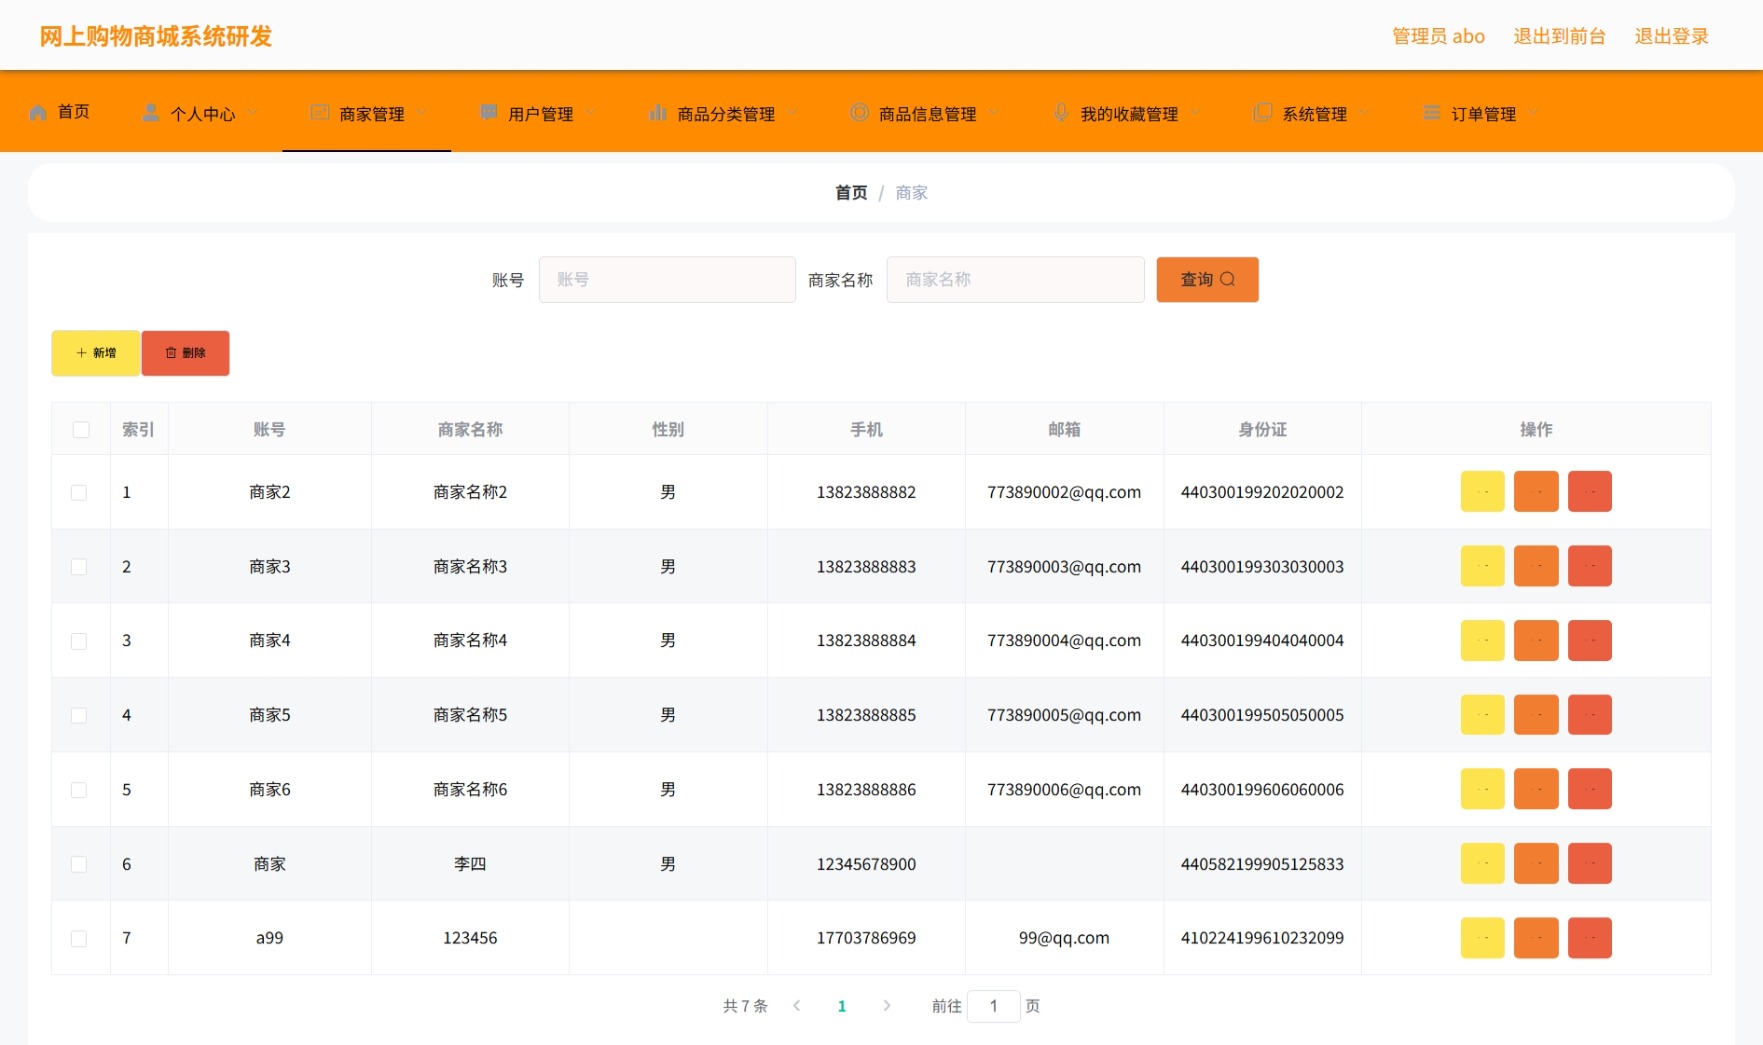1763x1045 pixels.
Task: Click the yellow 新增 add button
Action: coord(96,353)
